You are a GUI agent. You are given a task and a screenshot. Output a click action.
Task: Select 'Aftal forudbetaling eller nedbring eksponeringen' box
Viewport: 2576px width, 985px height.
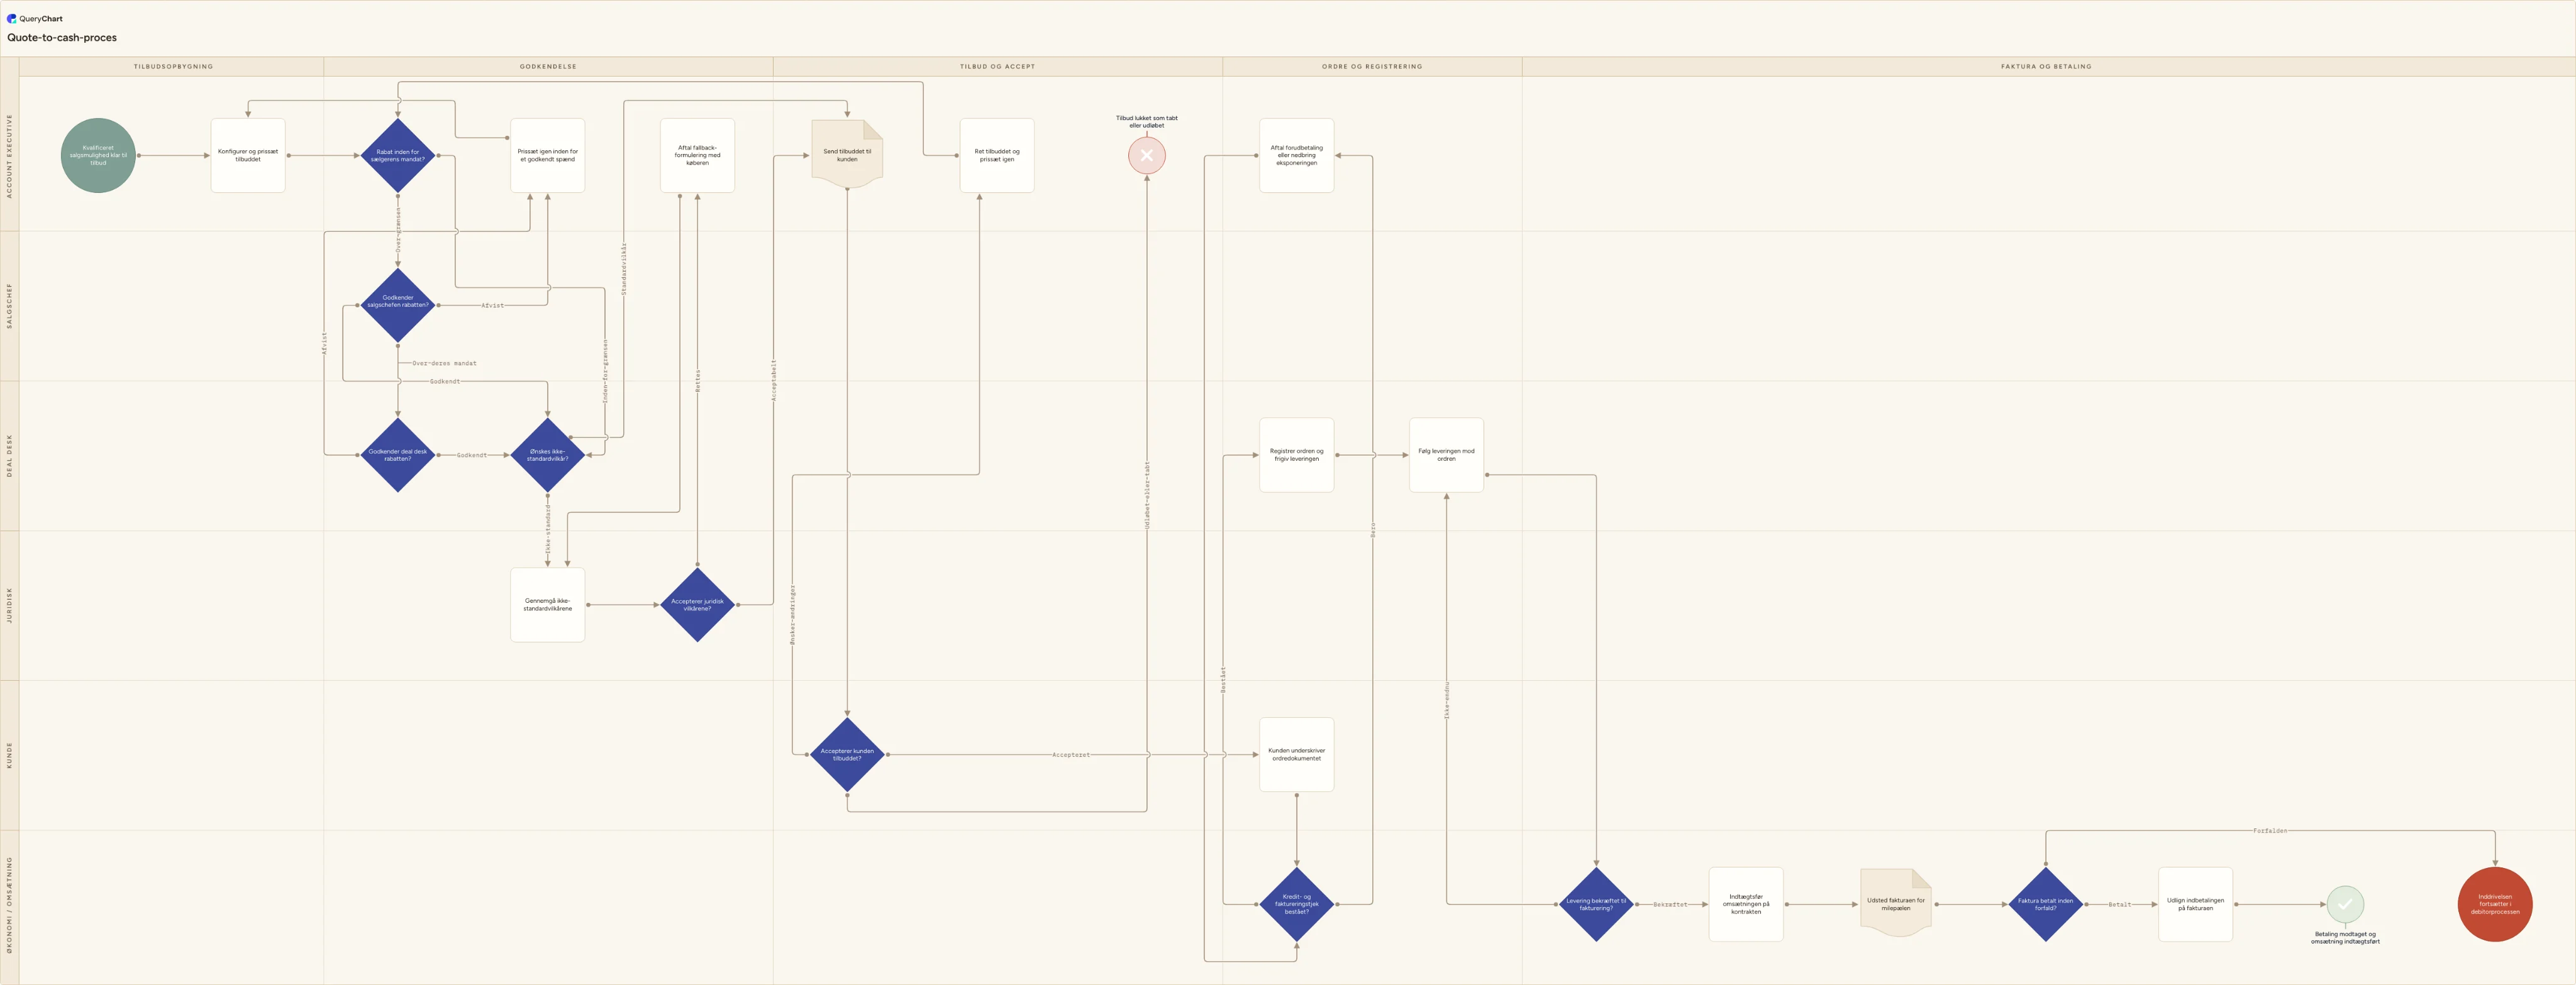point(1296,155)
